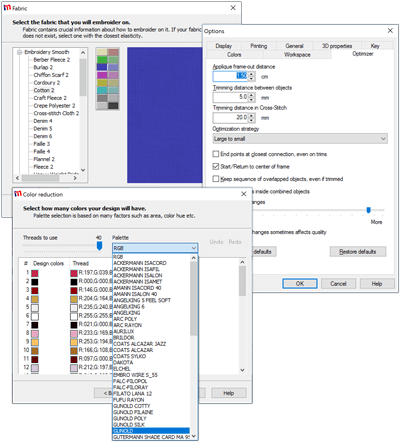Click the Threads to use slider handle

(x=99, y=246)
